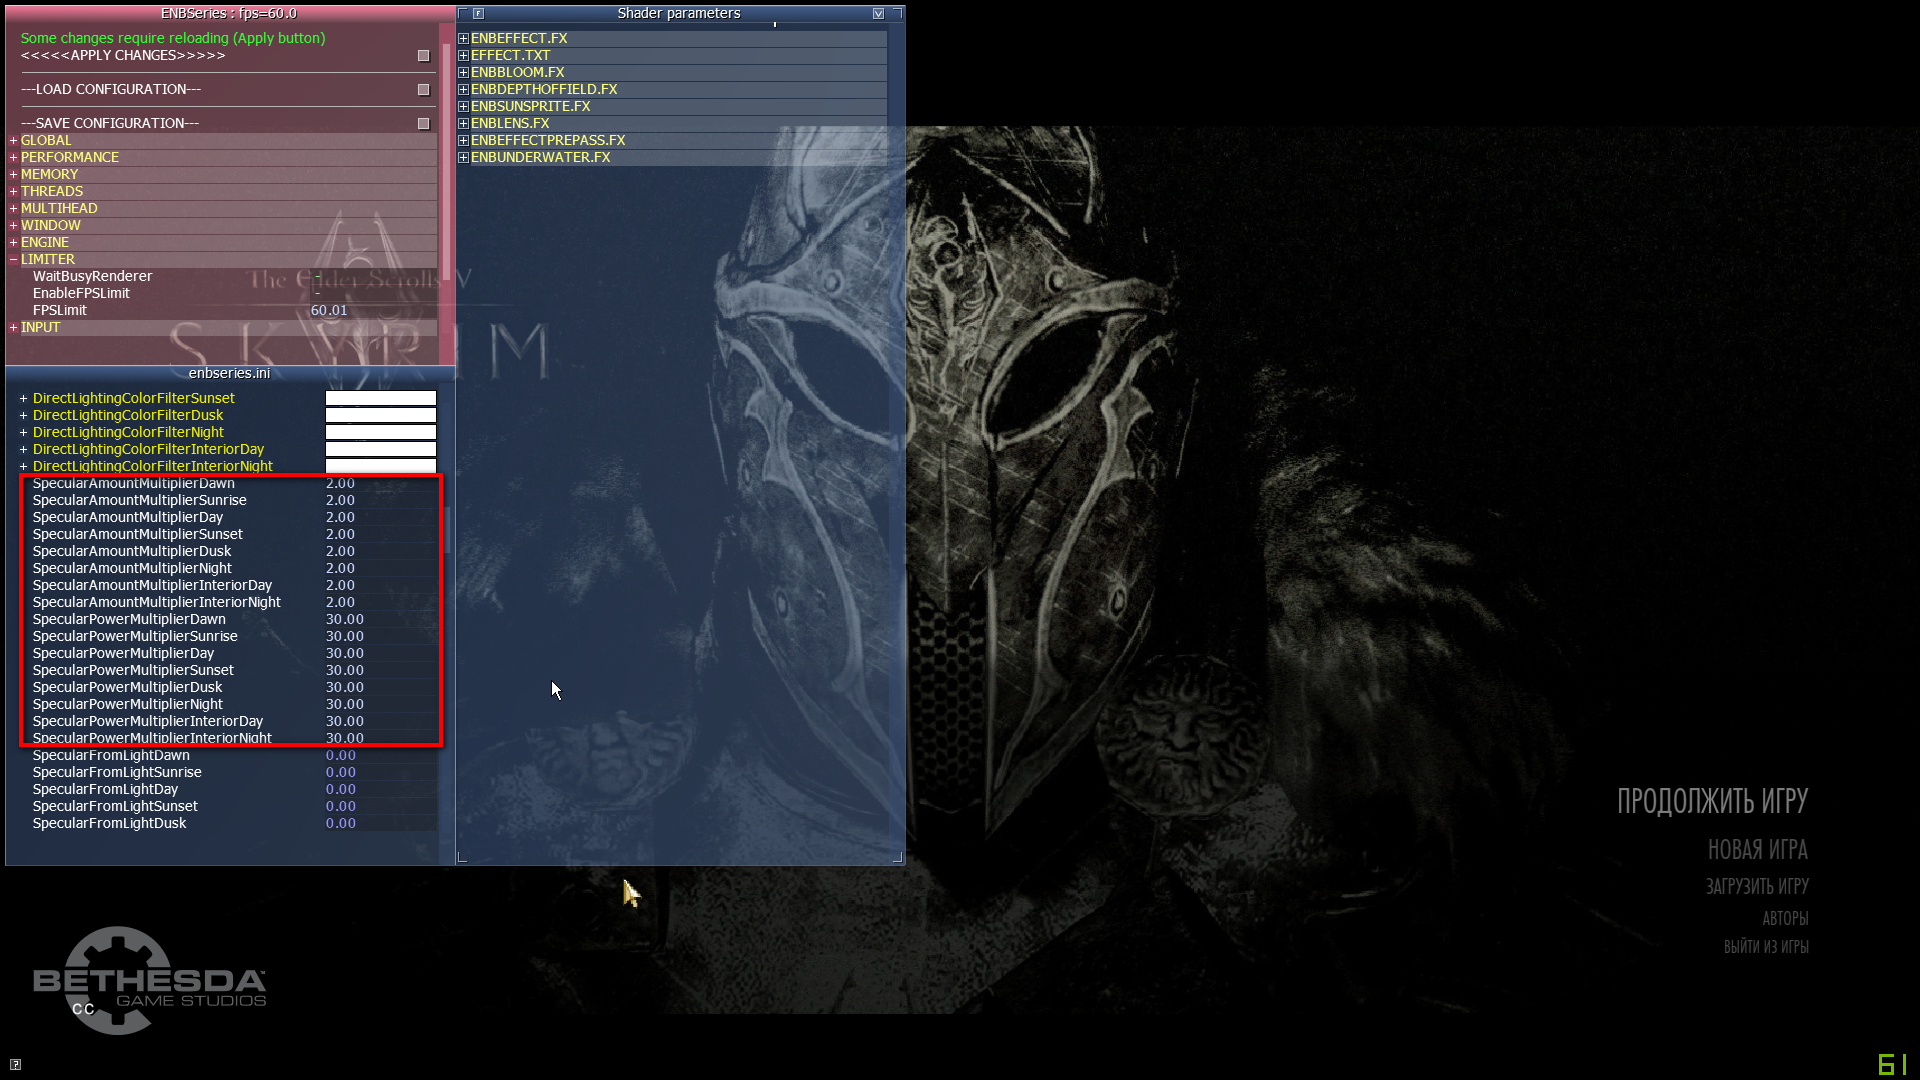Click the question mark icon at screen bottom-left
Screen dimensions: 1920x1080
pos(15,1065)
